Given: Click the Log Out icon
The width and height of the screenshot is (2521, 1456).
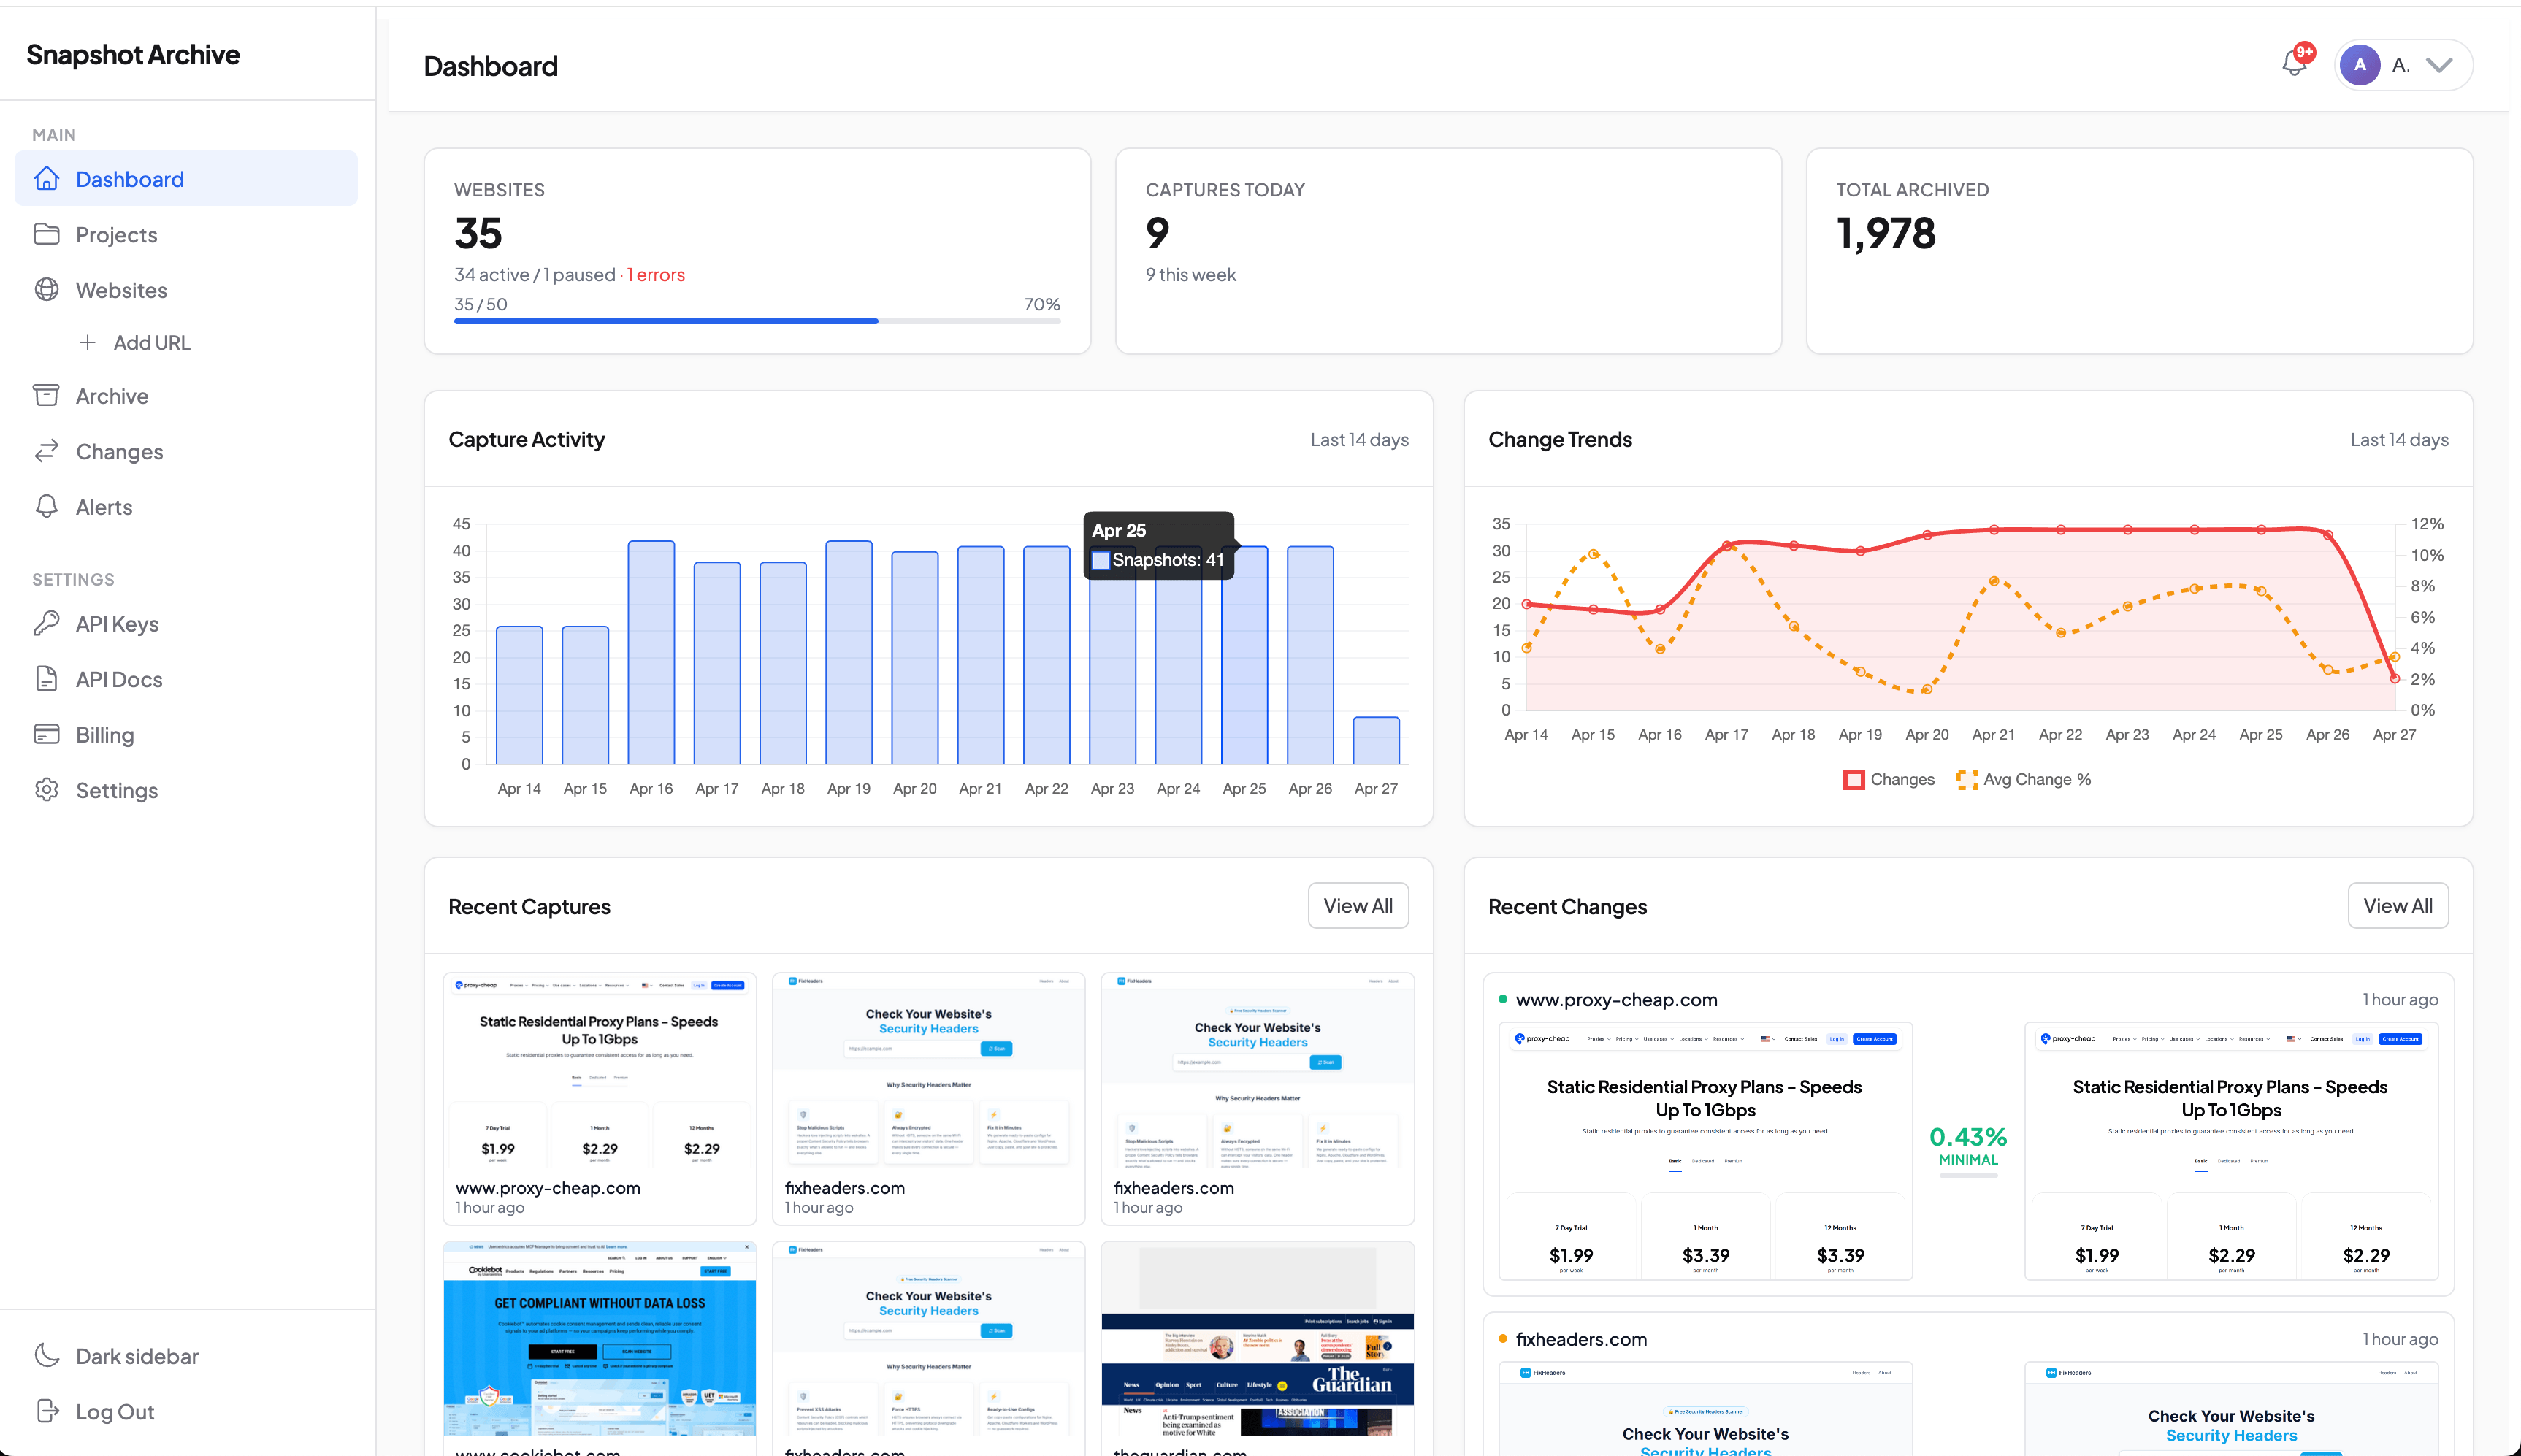Looking at the screenshot, I should click(46, 1411).
